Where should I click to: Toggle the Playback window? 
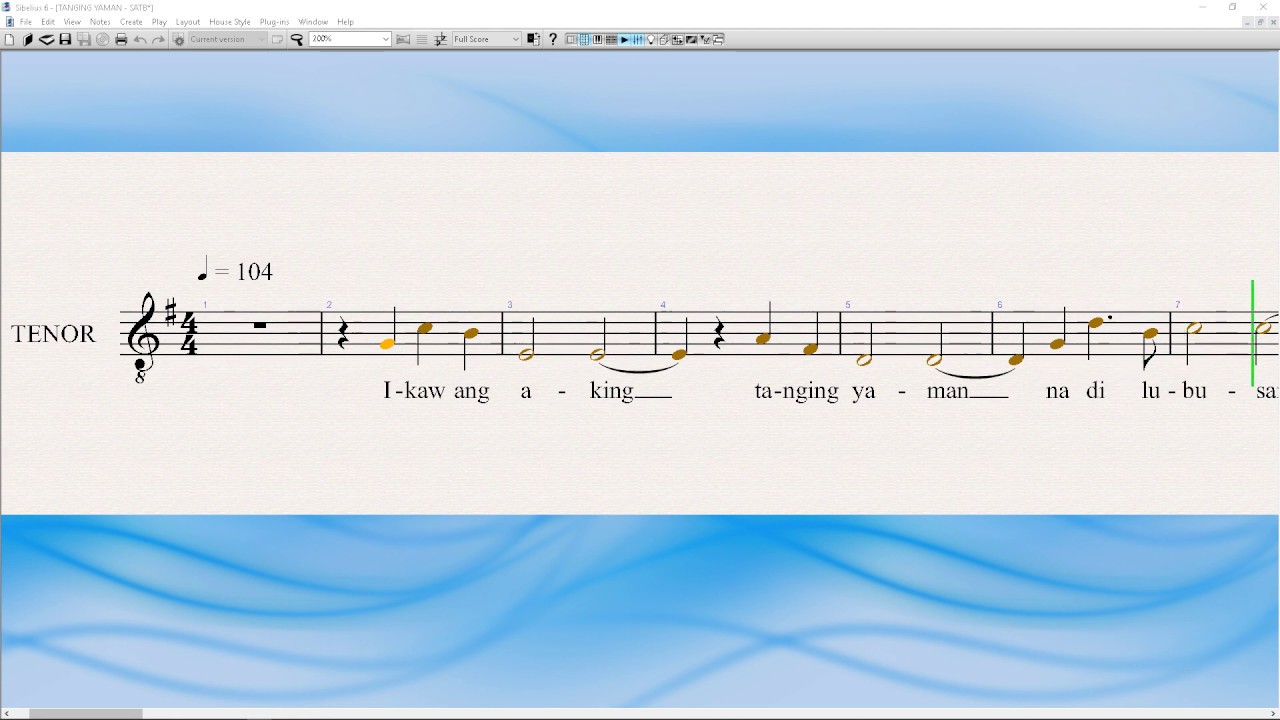click(x=624, y=39)
